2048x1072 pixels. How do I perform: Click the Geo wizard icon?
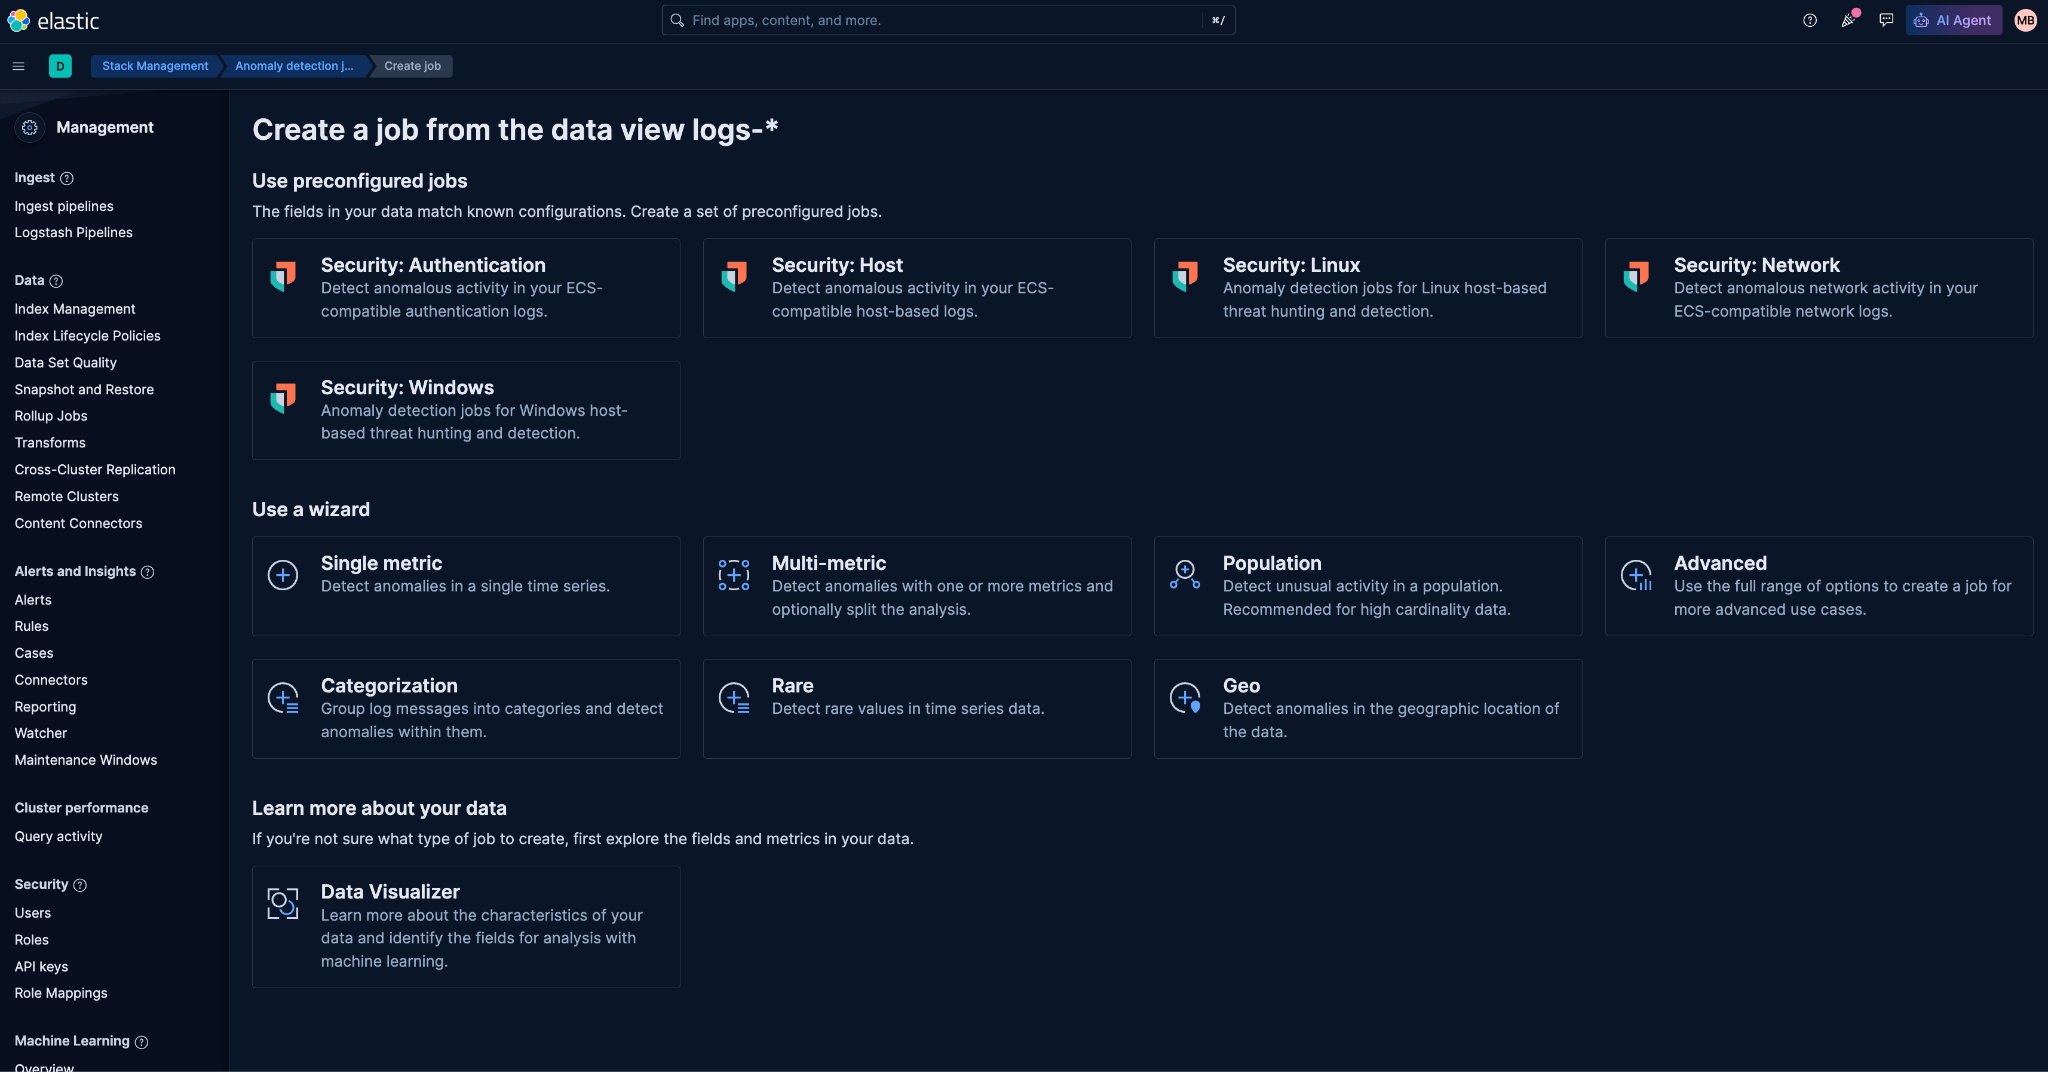(1185, 698)
